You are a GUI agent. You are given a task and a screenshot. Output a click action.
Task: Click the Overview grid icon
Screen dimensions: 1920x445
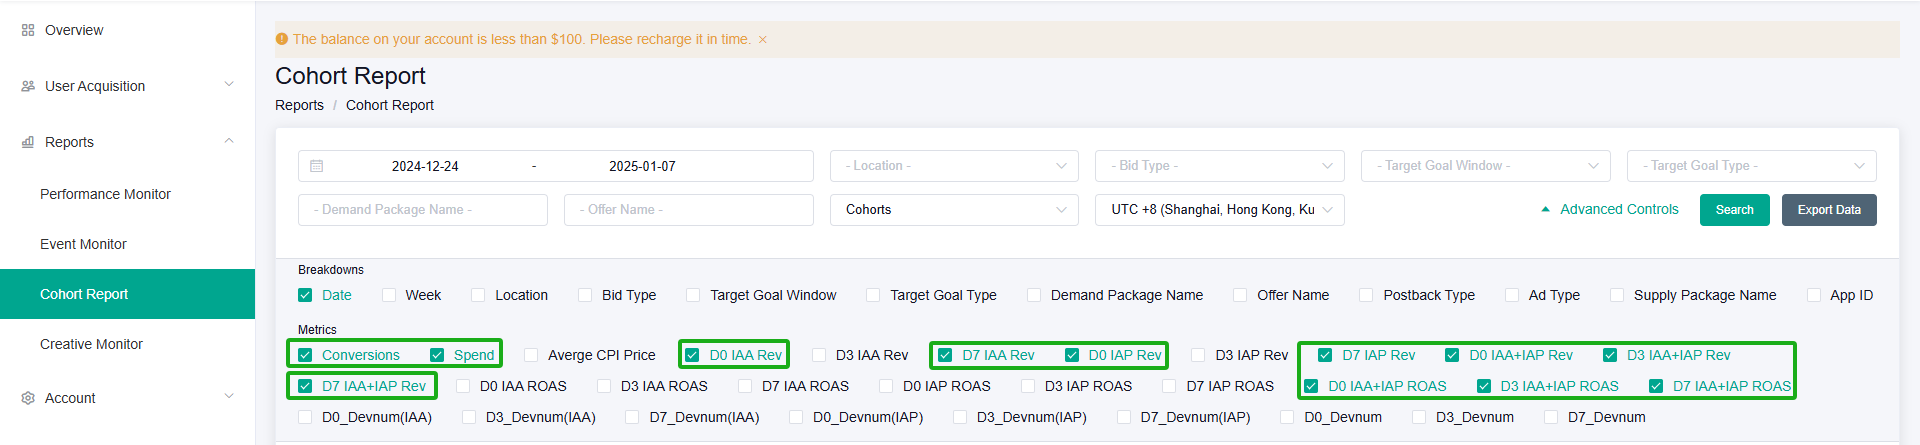pyautogui.click(x=28, y=30)
